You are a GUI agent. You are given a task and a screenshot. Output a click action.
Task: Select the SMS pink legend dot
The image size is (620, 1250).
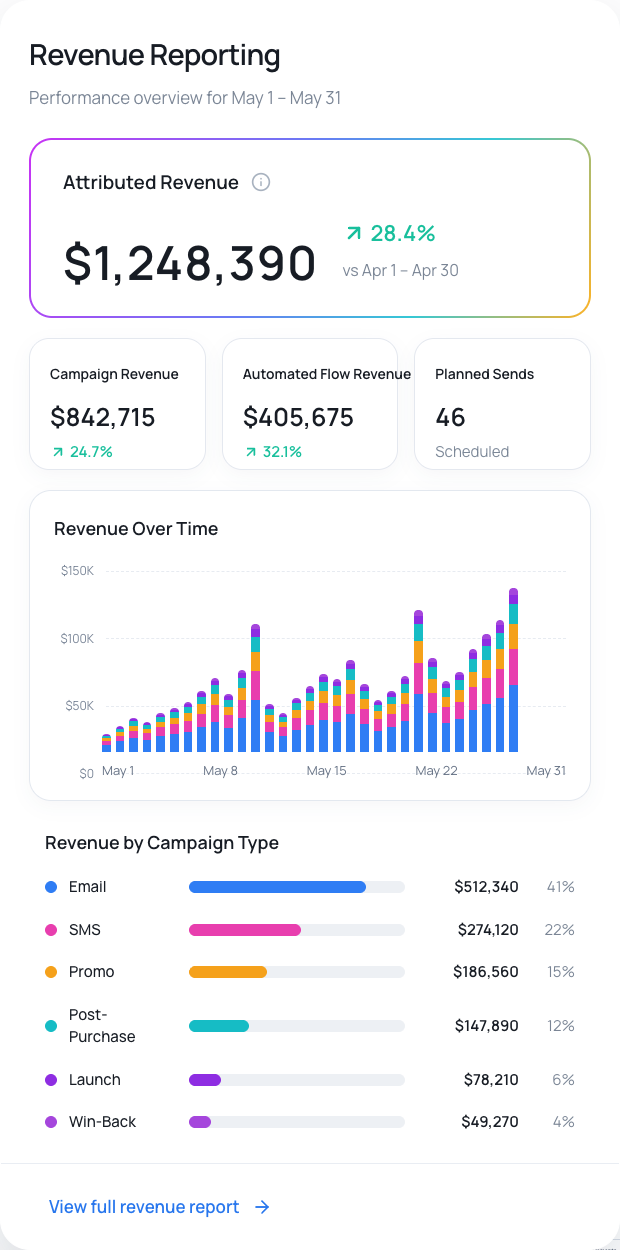click(x=51, y=930)
